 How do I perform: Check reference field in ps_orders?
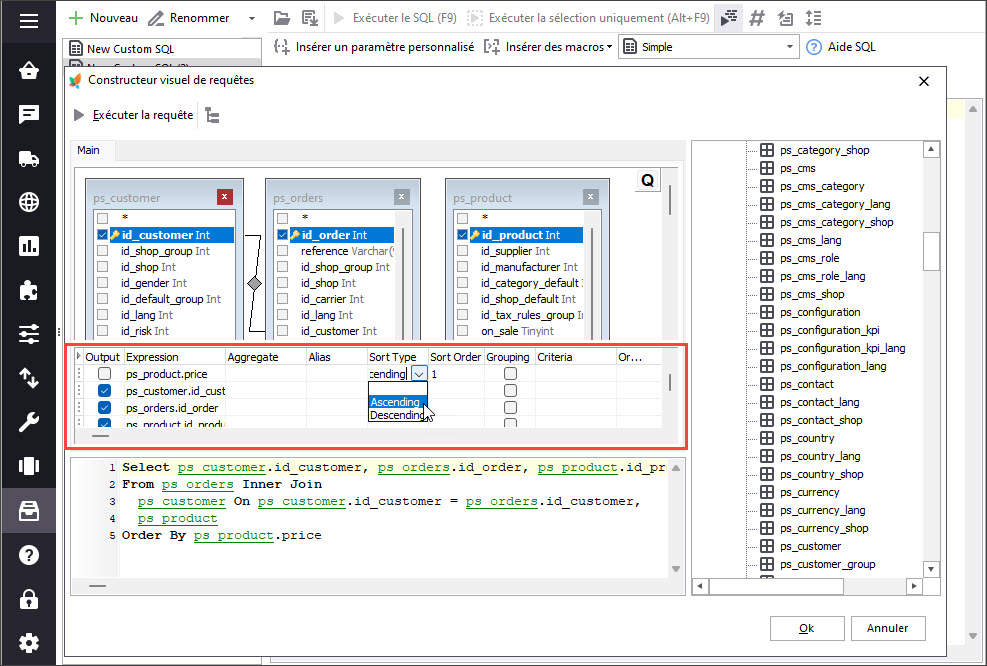[x=283, y=251]
